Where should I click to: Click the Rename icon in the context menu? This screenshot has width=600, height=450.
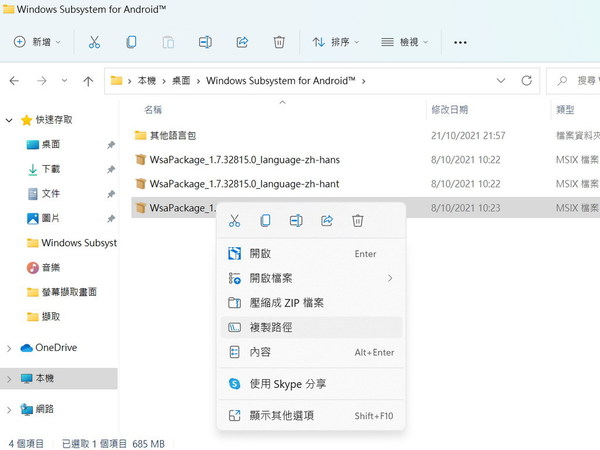(296, 221)
